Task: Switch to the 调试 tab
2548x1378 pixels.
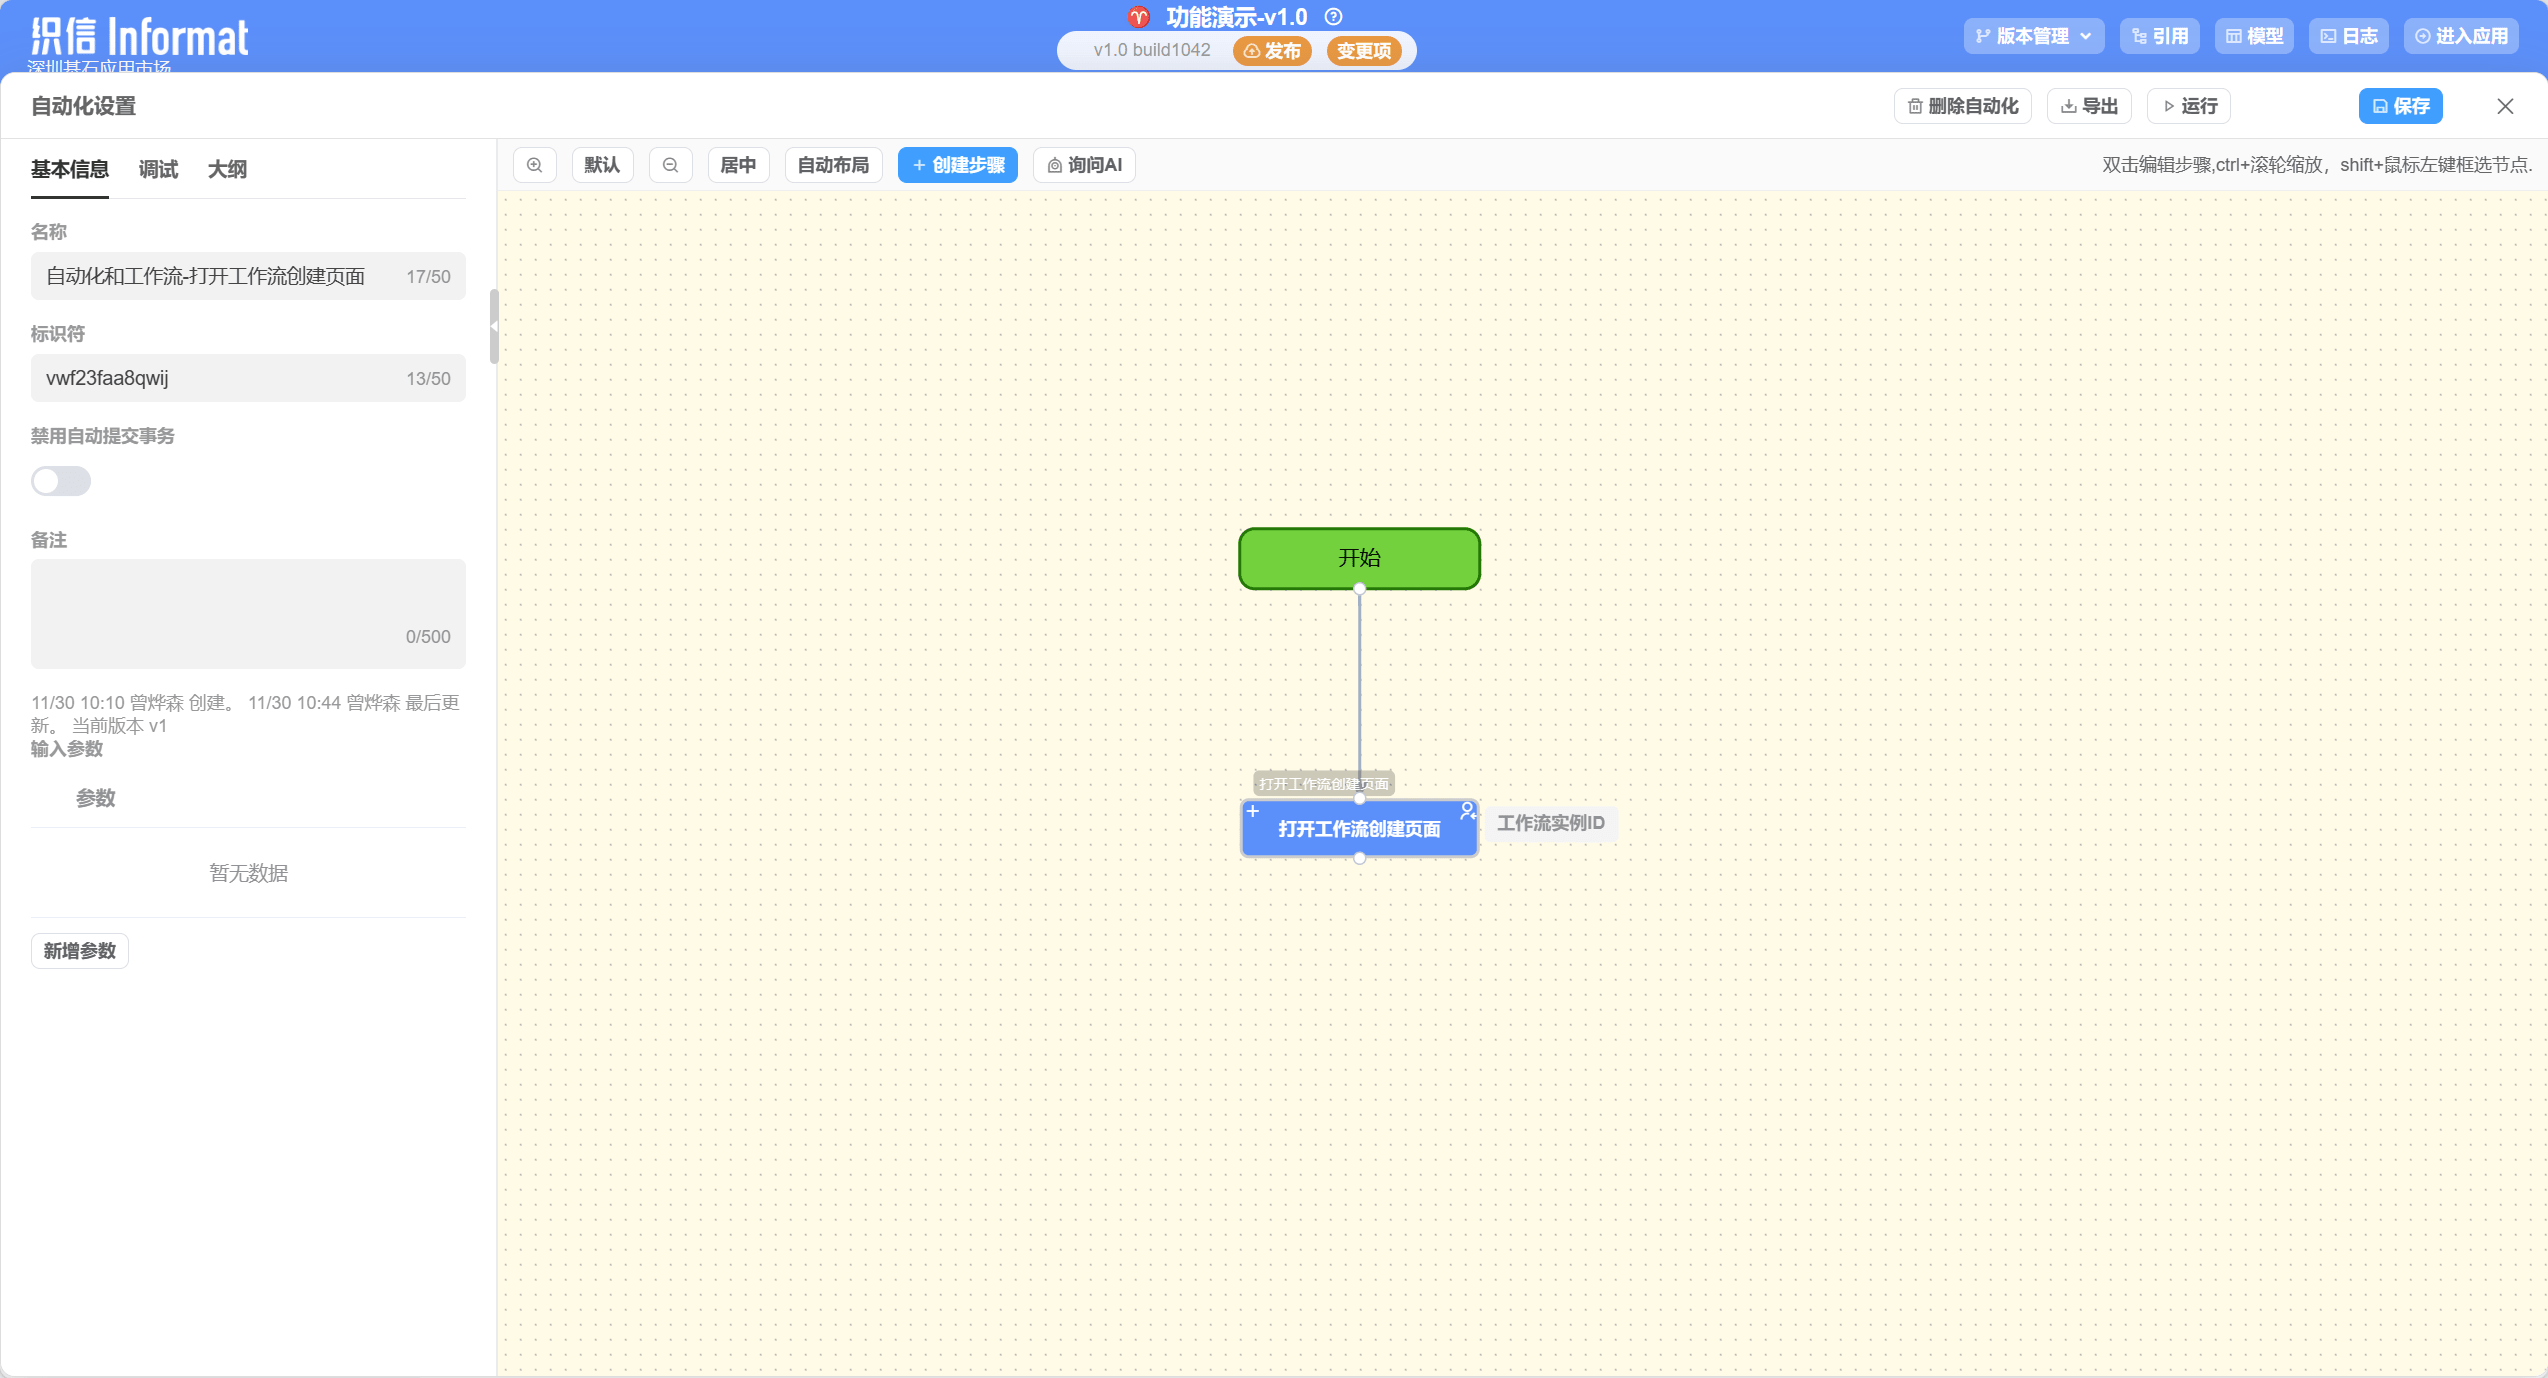Action: click(158, 169)
